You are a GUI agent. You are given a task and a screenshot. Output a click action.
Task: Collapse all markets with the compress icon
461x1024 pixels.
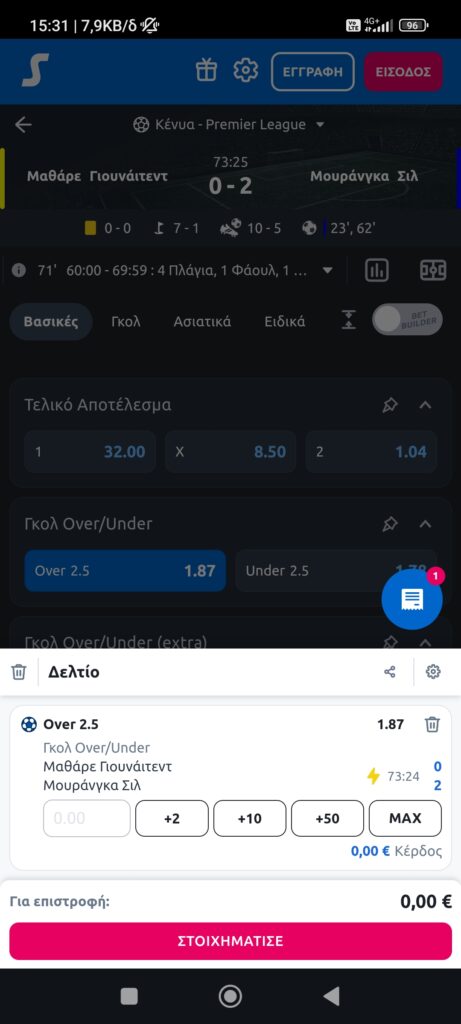pos(349,320)
